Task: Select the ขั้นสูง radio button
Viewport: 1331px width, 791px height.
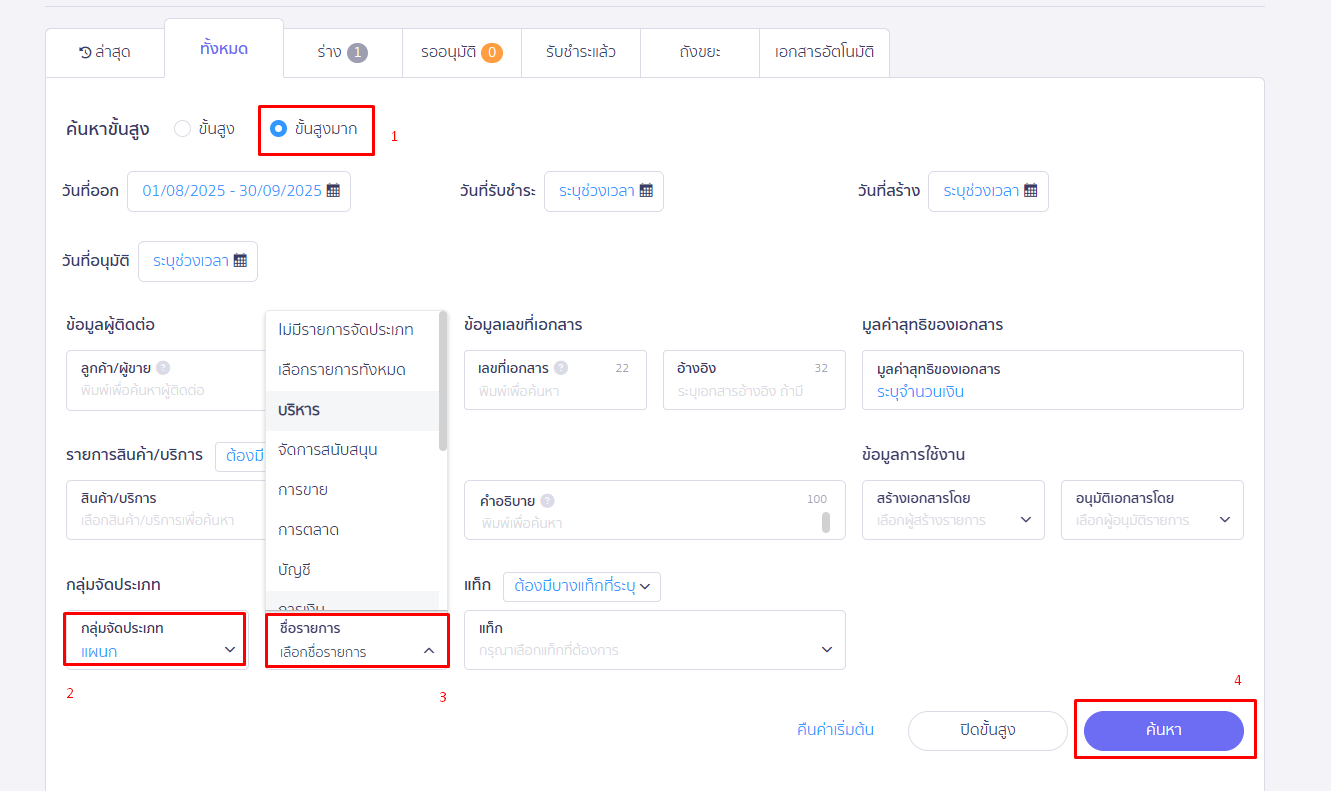Action: pos(182,128)
